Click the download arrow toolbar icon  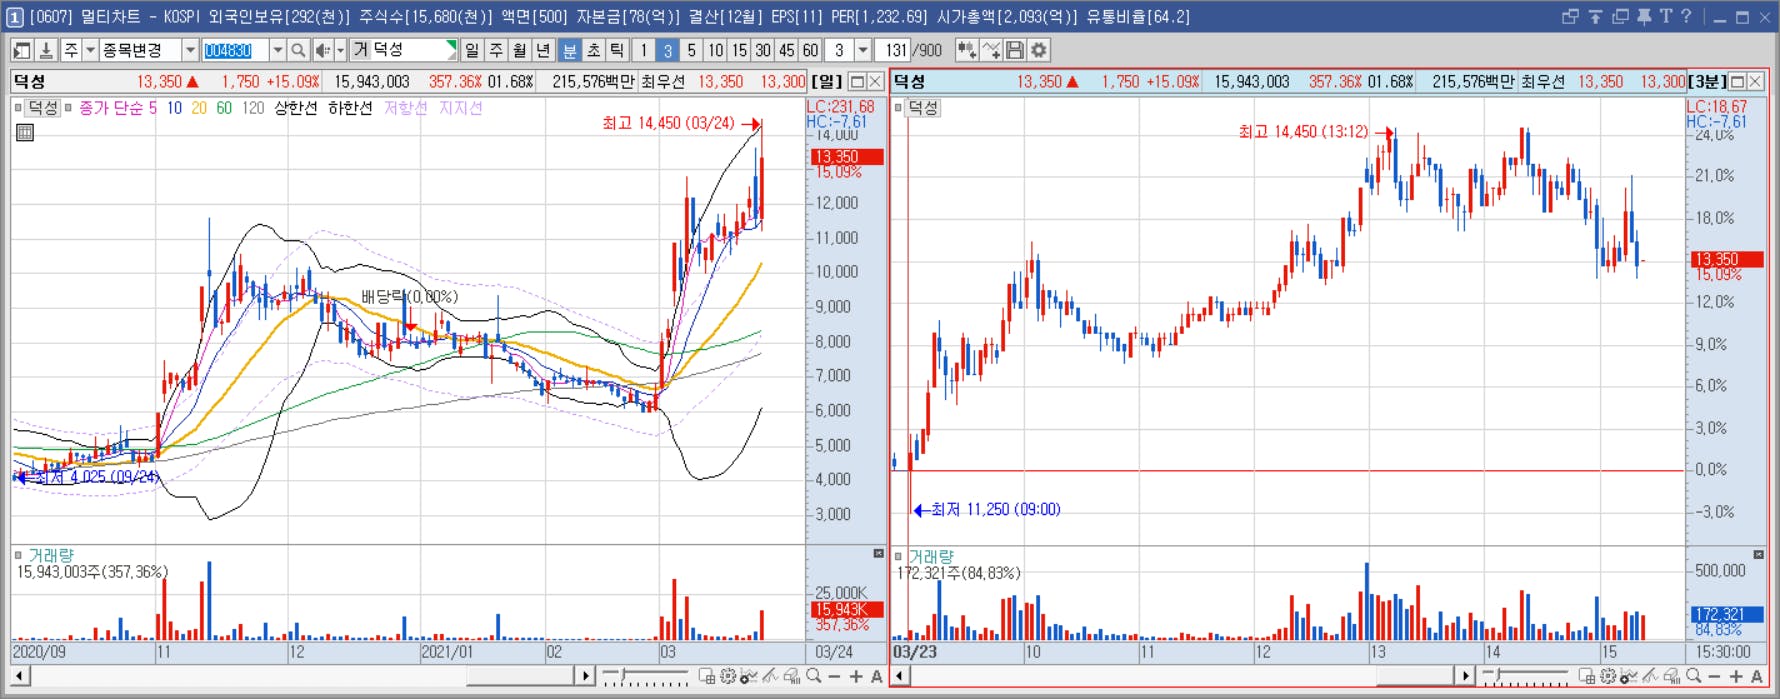coord(45,50)
